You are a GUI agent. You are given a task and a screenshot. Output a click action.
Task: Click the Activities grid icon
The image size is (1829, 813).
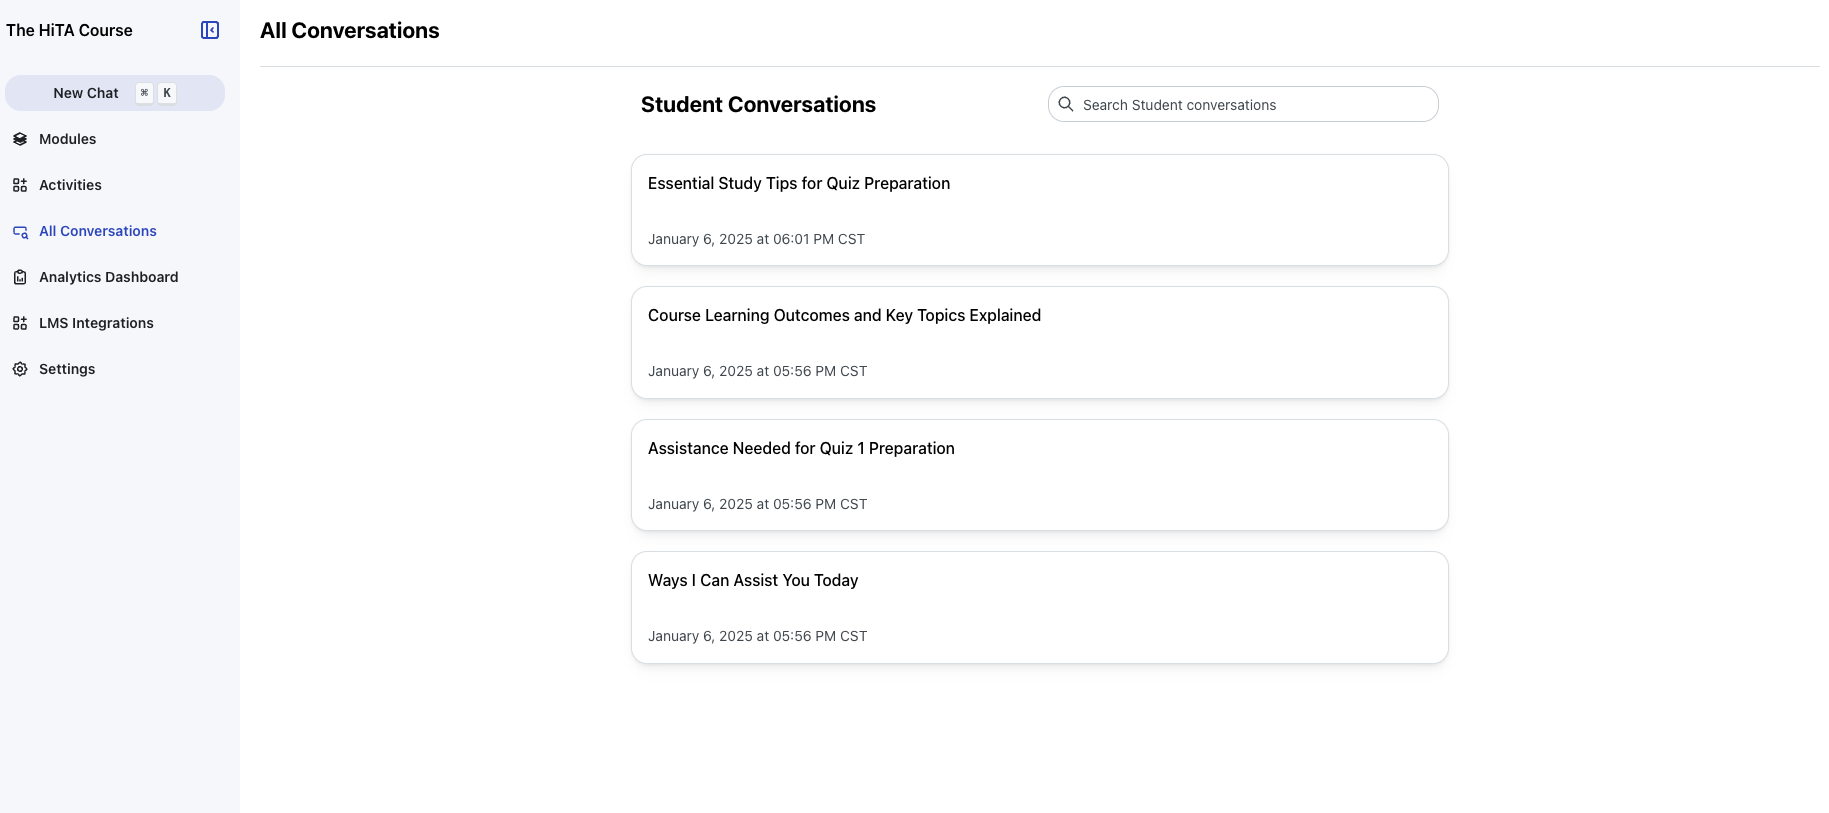click(20, 185)
